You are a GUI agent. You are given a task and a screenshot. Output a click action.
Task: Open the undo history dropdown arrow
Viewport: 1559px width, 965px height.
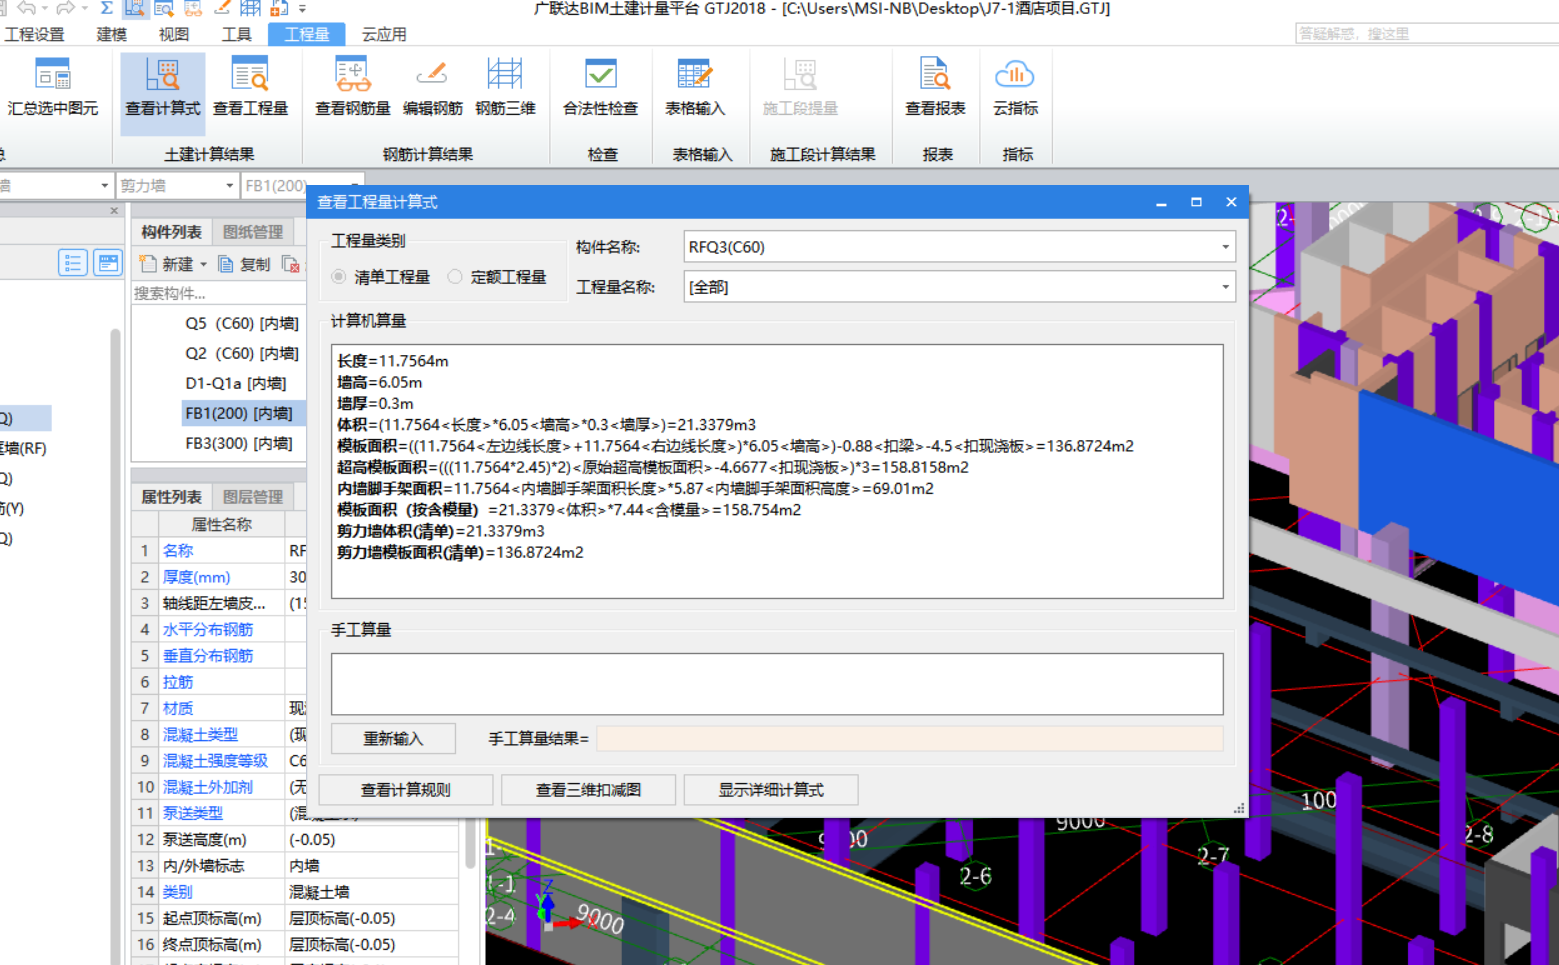tap(44, 9)
